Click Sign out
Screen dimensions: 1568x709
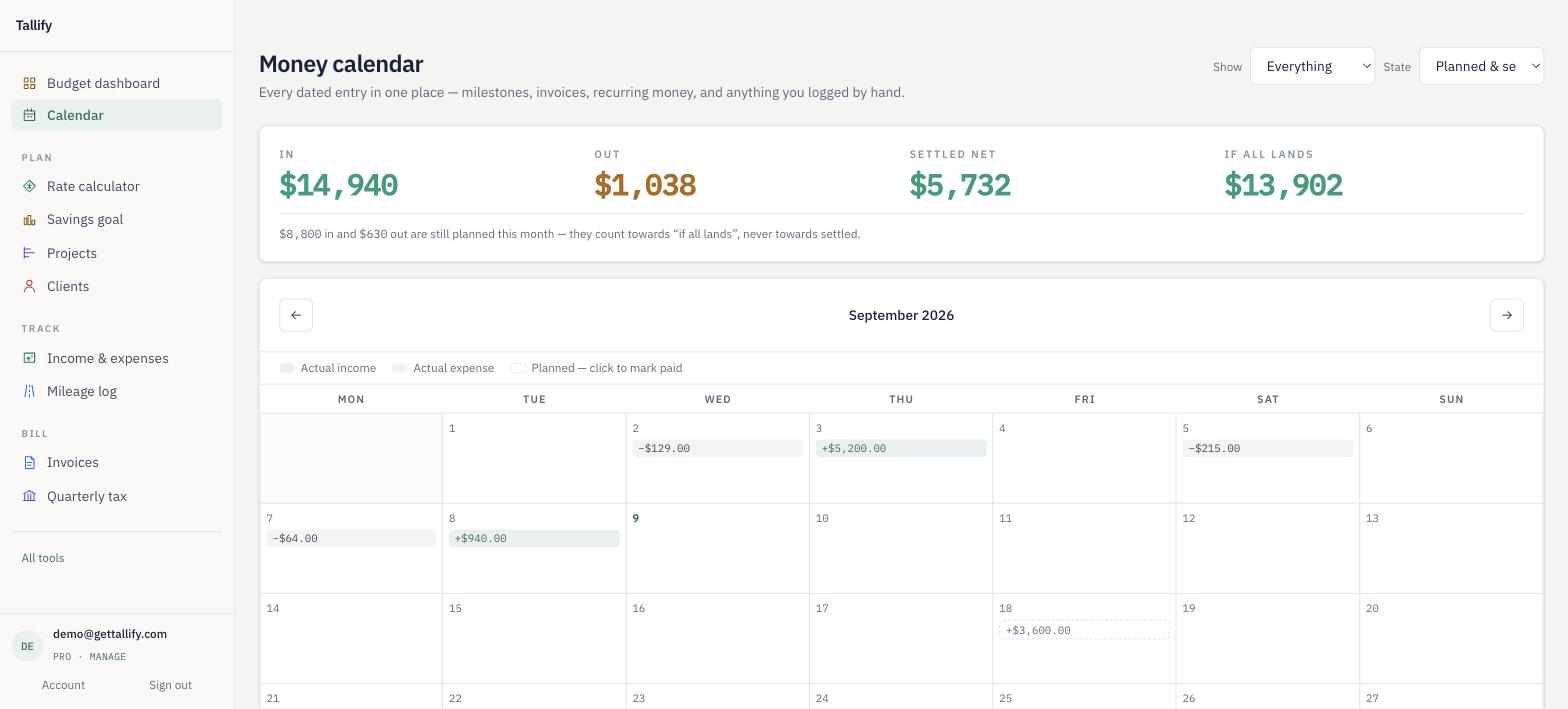click(170, 685)
